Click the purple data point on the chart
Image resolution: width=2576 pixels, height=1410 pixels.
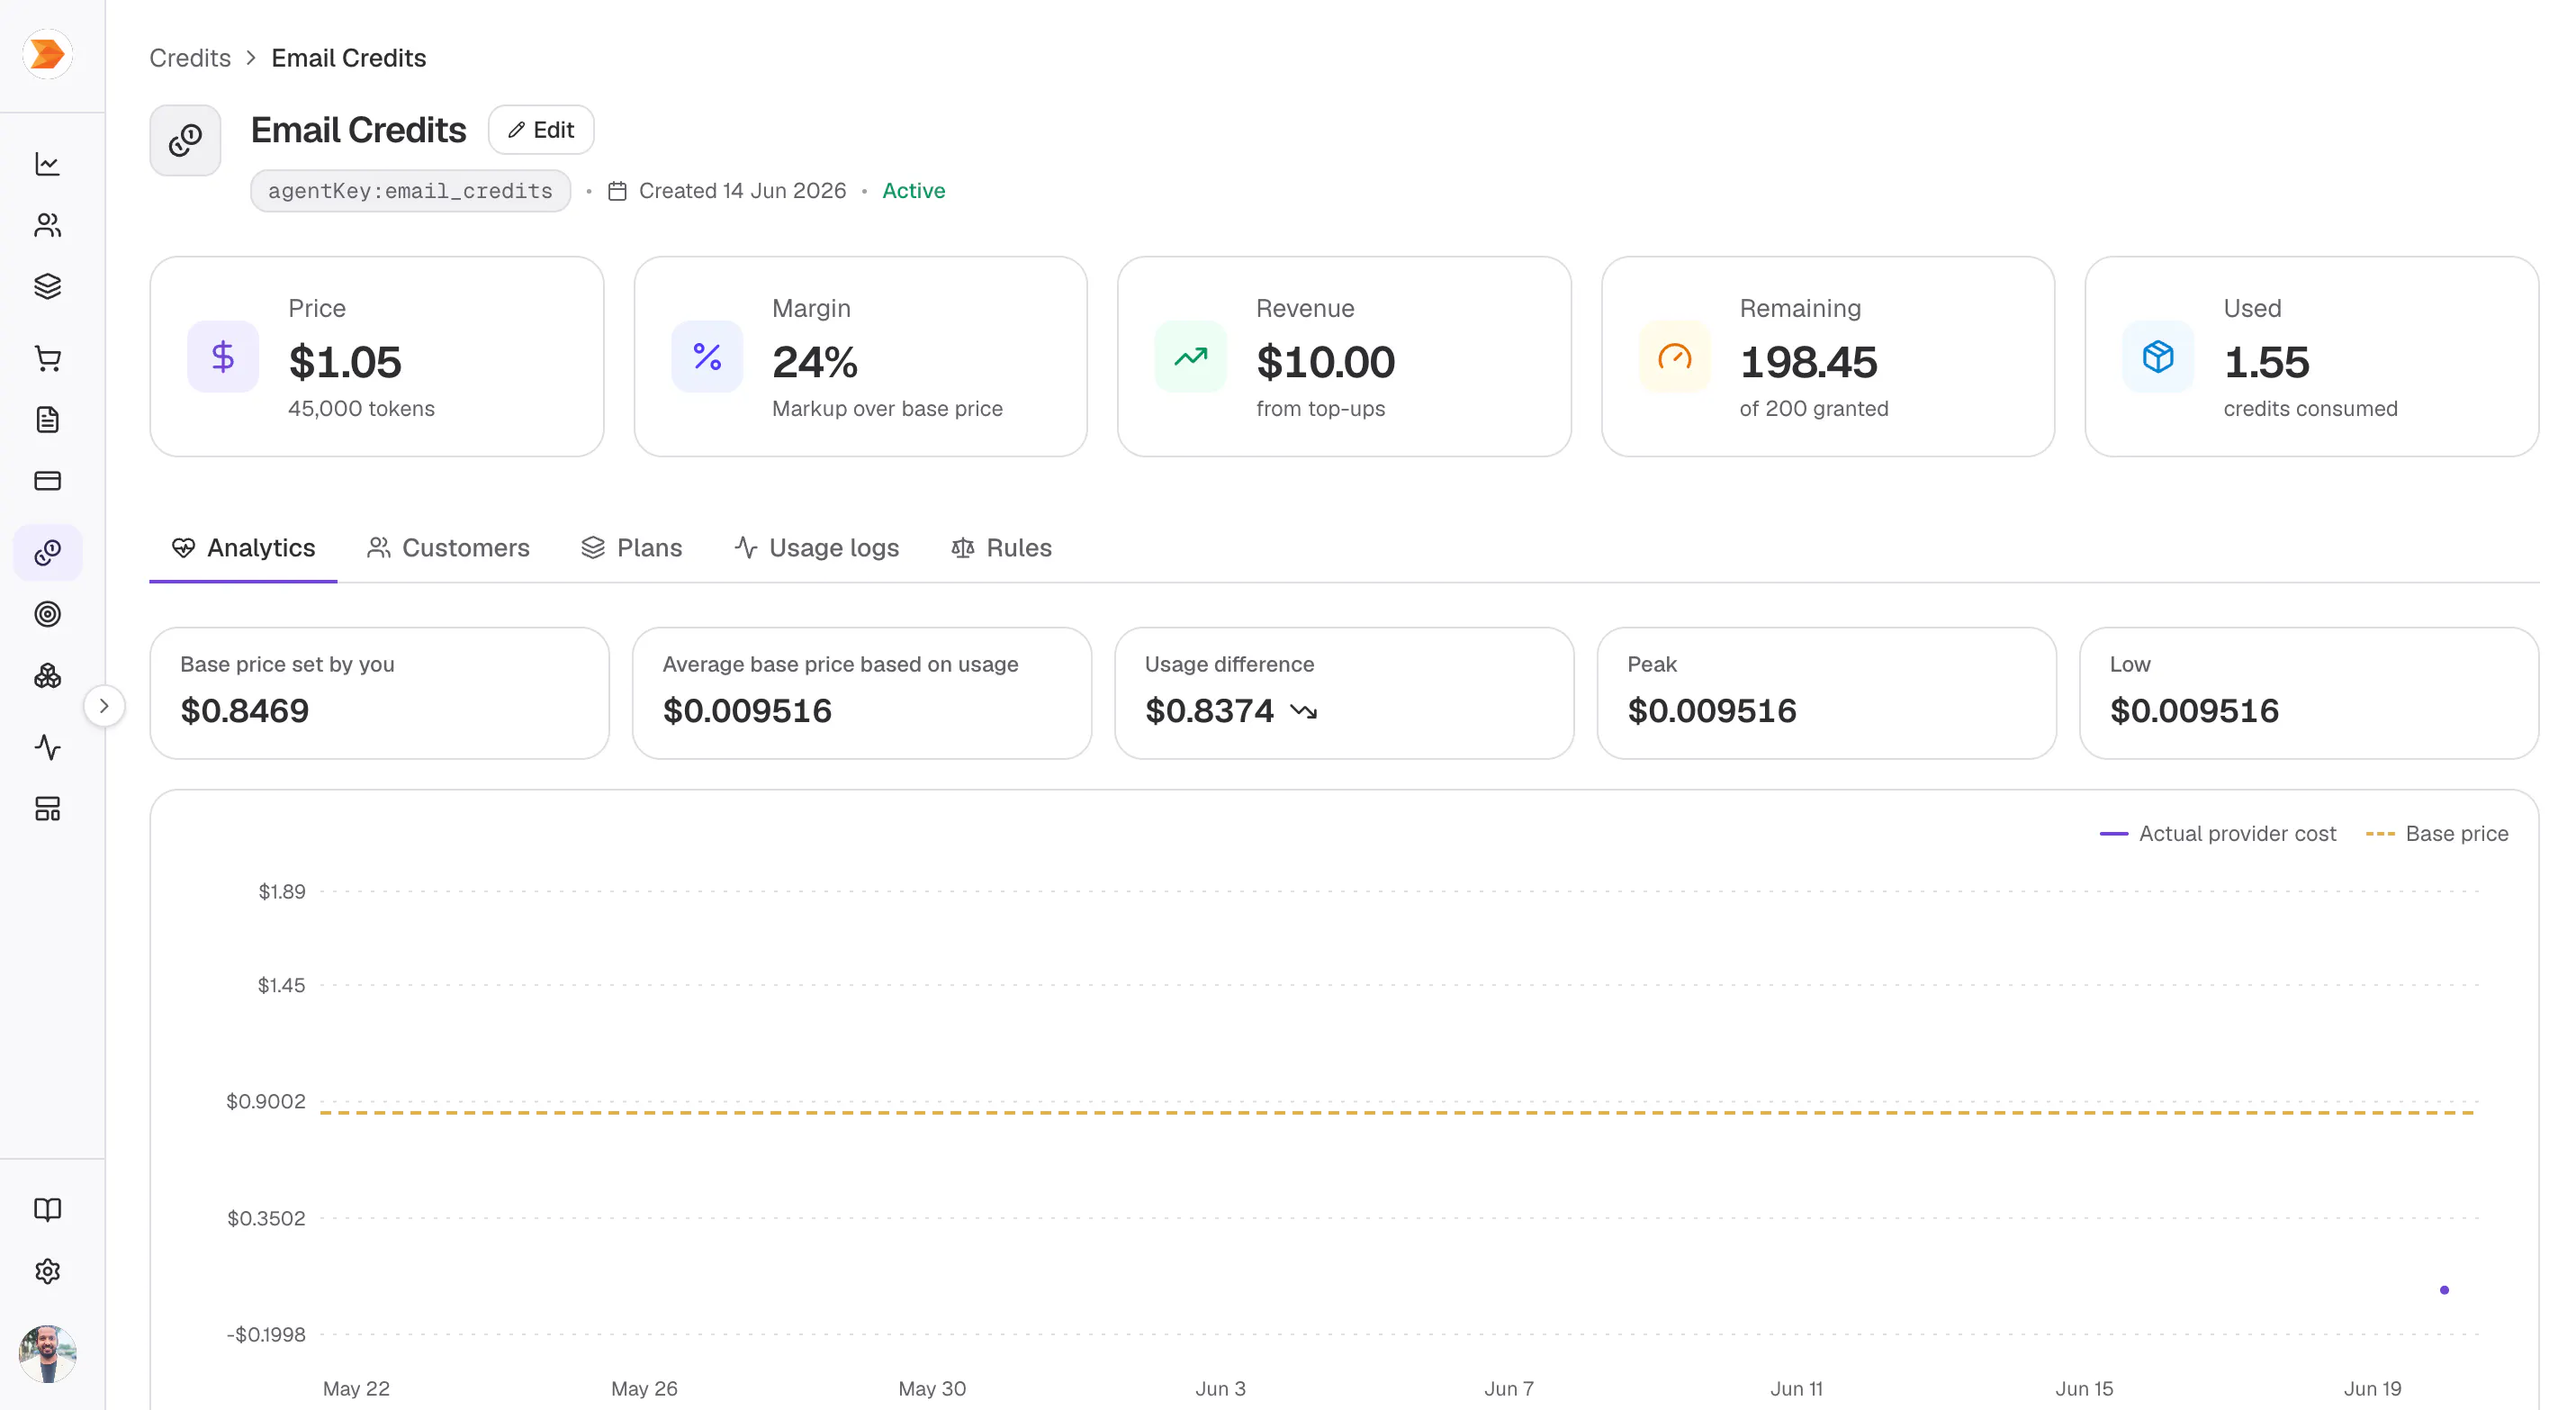click(x=2444, y=1290)
